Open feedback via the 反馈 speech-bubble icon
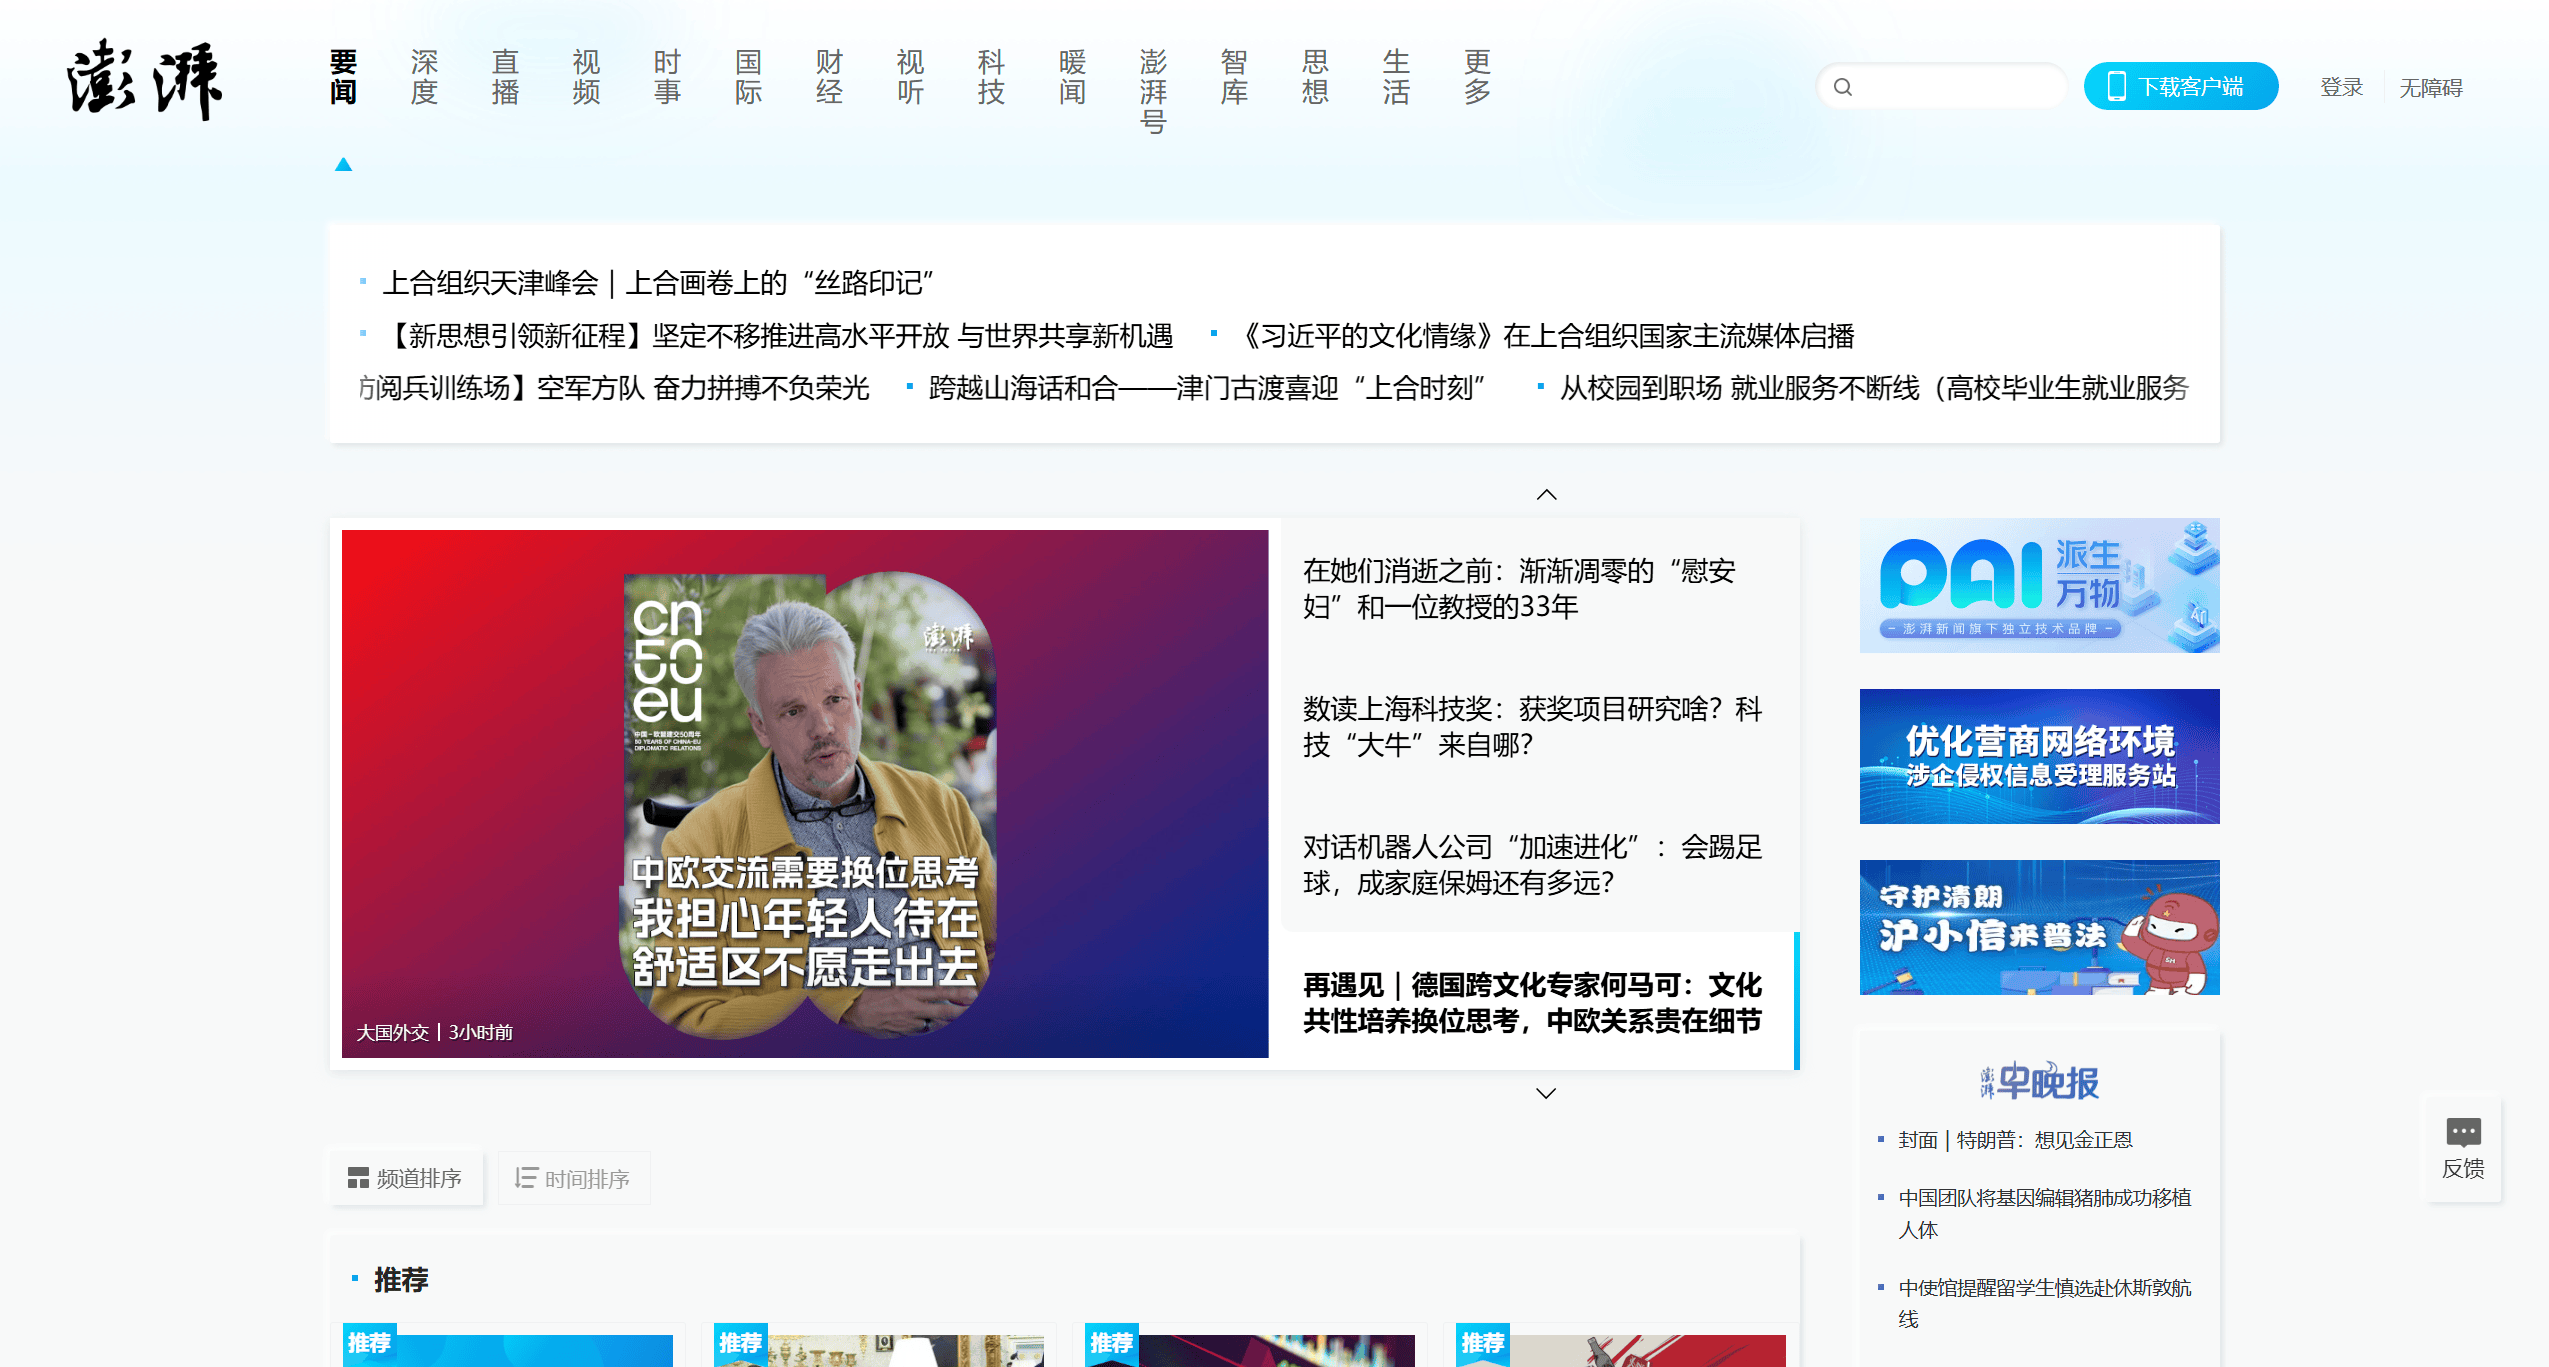The height and width of the screenshot is (1367, 2549). [x=2463, y=1131]
